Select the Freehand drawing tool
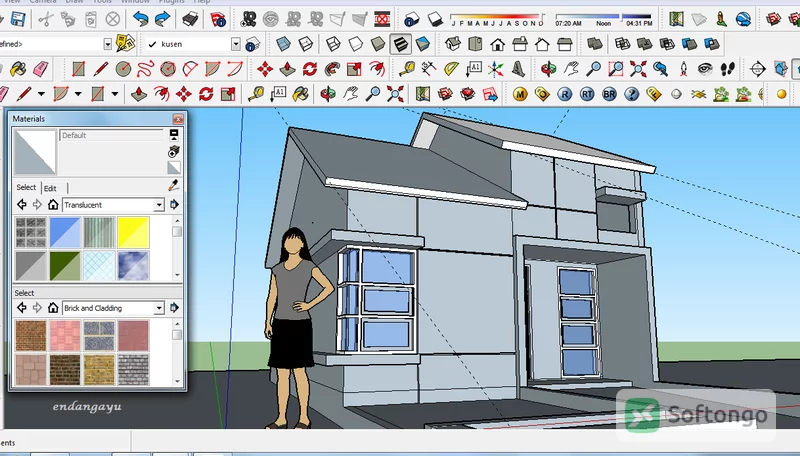Viewport: 800px width, 456px height. point(145,68)
